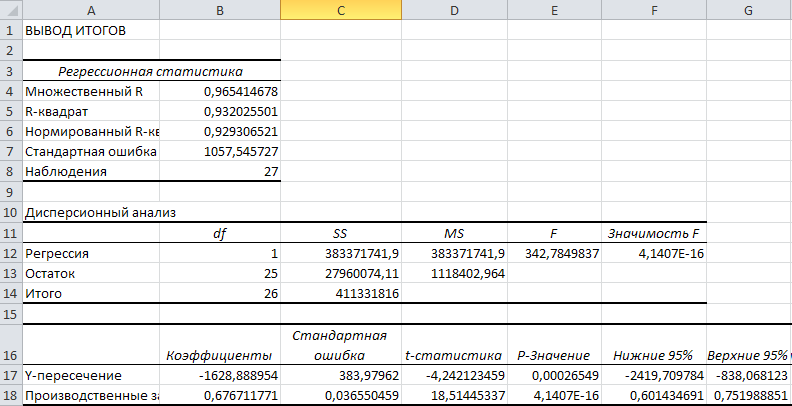The image size is (792, 406).
Task: Click the 'Верхние 95%' heading cell
Action: tap(749, 345)
